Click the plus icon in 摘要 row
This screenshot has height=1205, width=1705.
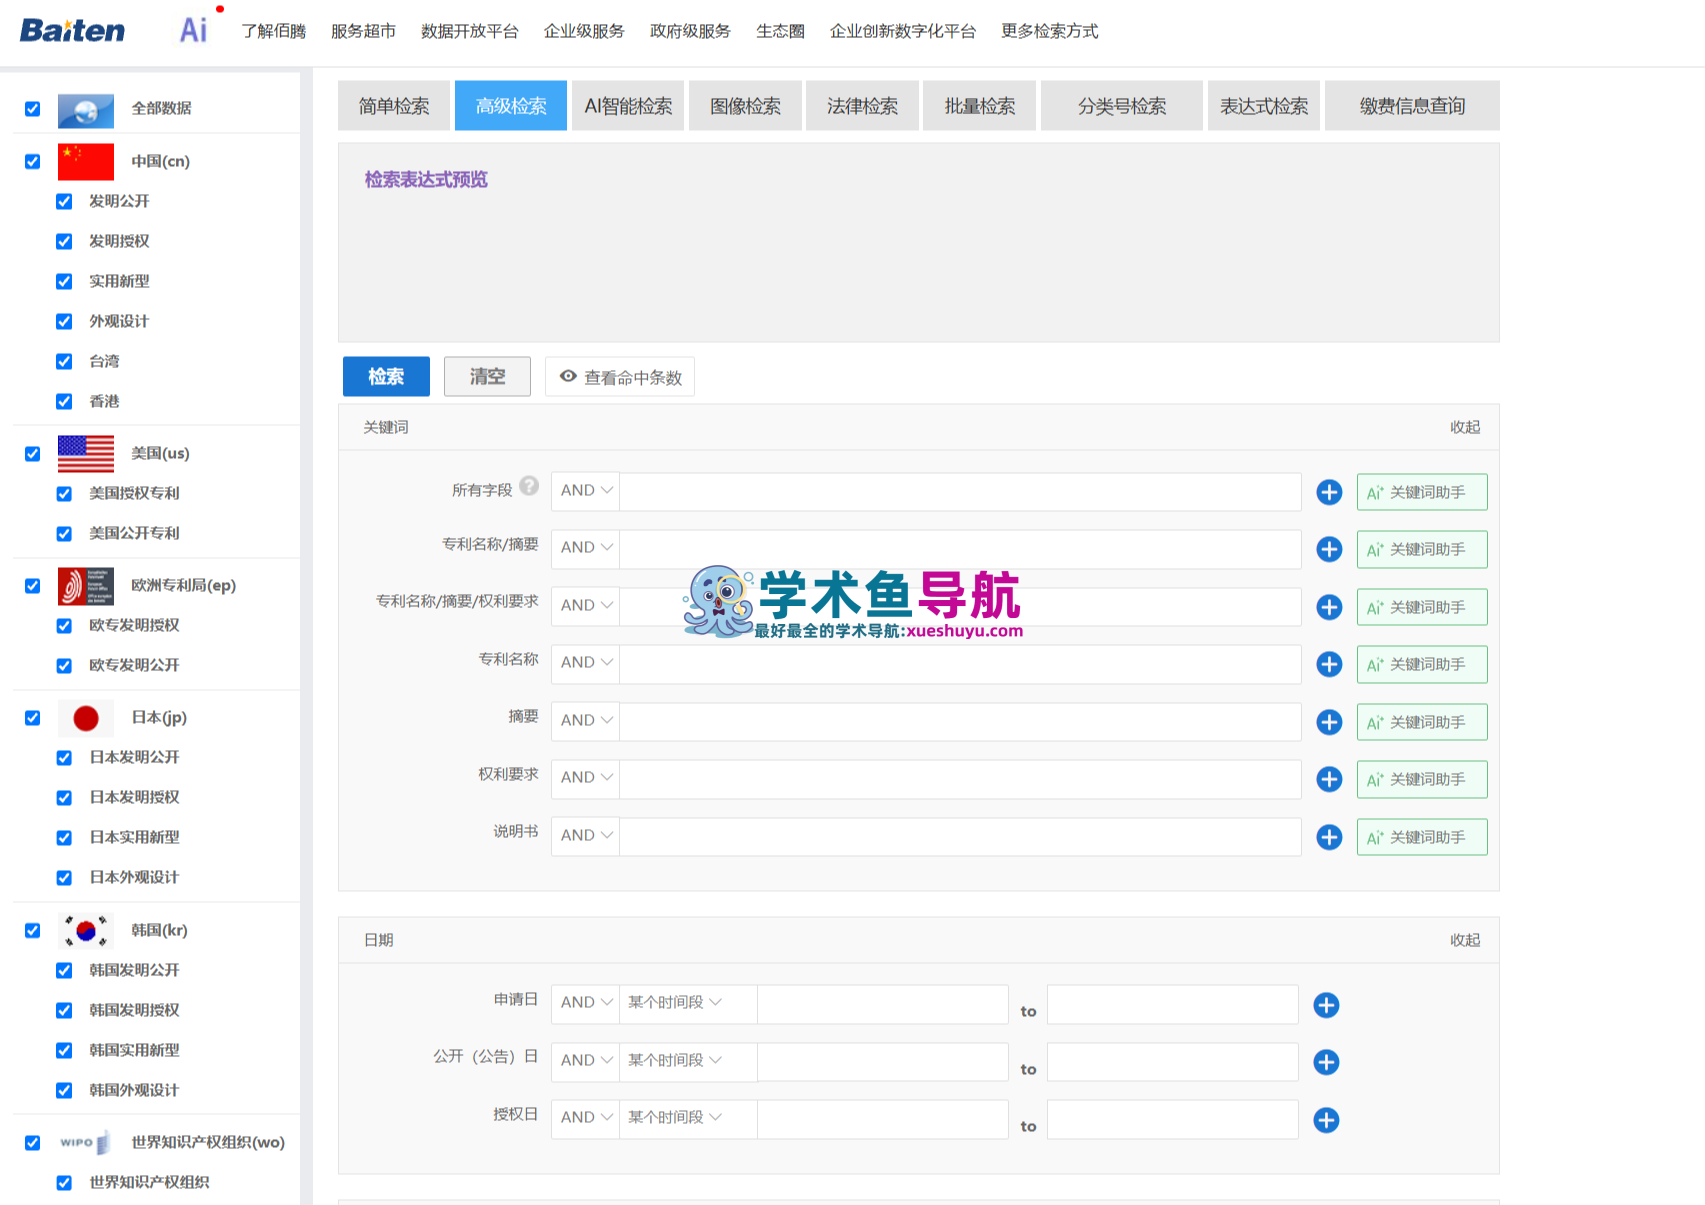tap(1329, 722)
